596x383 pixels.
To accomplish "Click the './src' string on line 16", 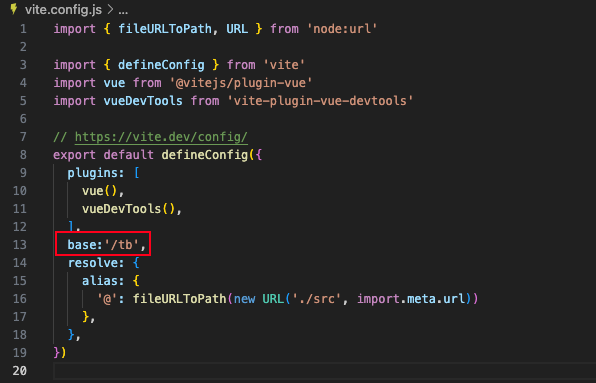I will (x=316, y=299).
